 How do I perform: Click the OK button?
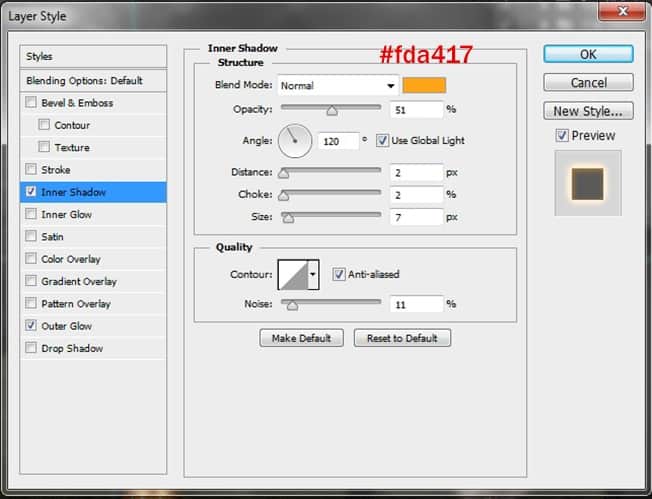[588, 54]
